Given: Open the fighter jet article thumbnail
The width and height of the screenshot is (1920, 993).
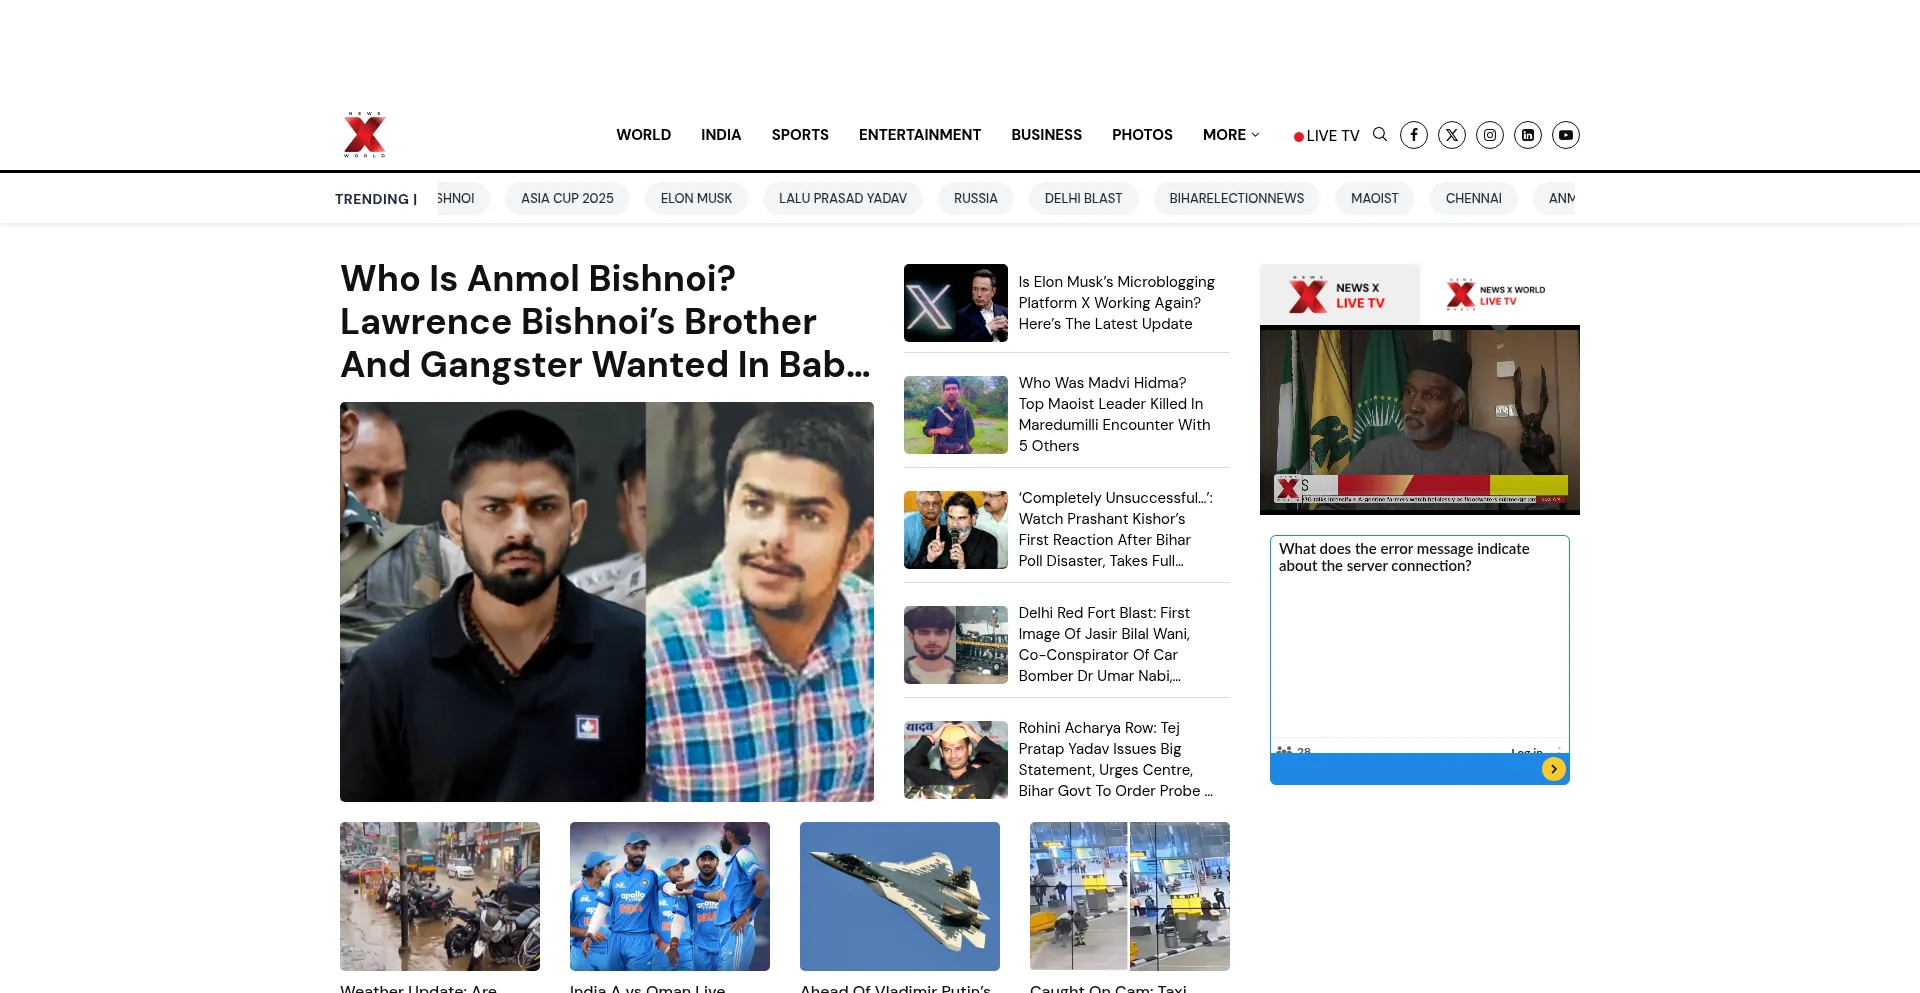Looking at the screenshot, I should 899,896.
